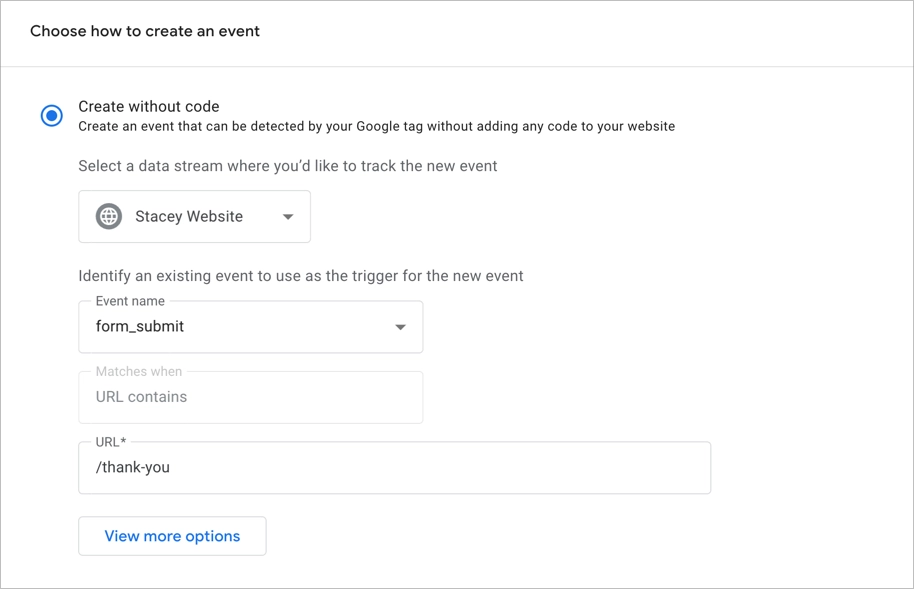This screenshot has width=914, height=589.
Task: Click the 'Select a data stream' instruction text
Action: pyautogui.click(x=288, y=165)
